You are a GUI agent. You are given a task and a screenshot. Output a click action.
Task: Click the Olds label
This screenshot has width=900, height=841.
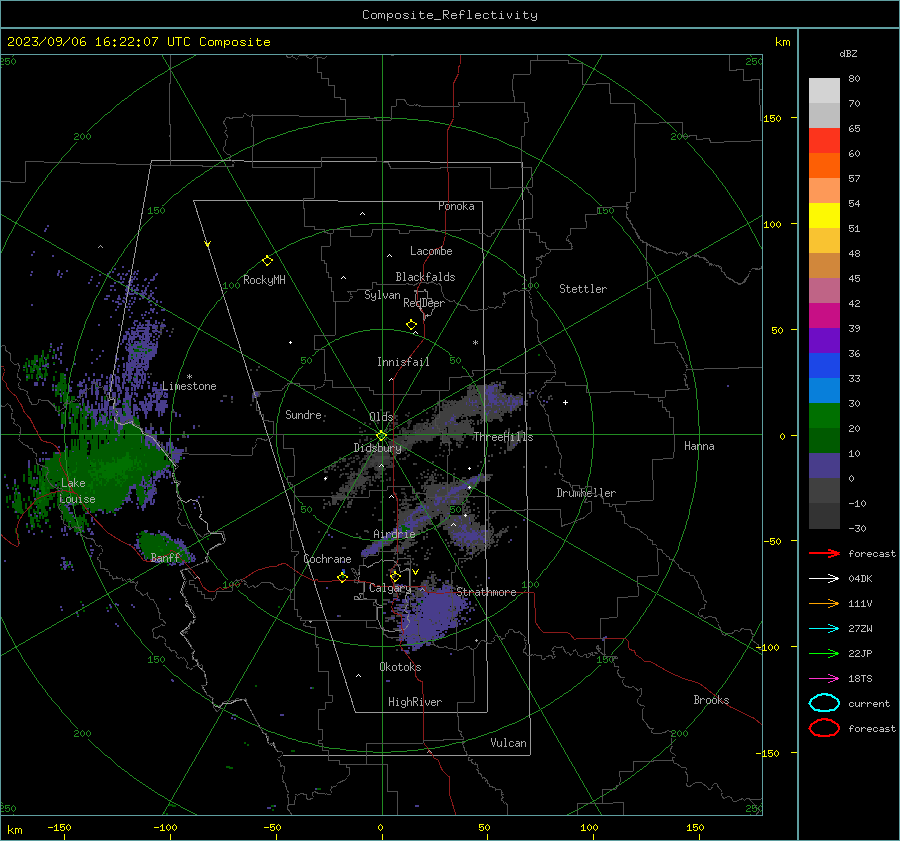click(381, 417)
